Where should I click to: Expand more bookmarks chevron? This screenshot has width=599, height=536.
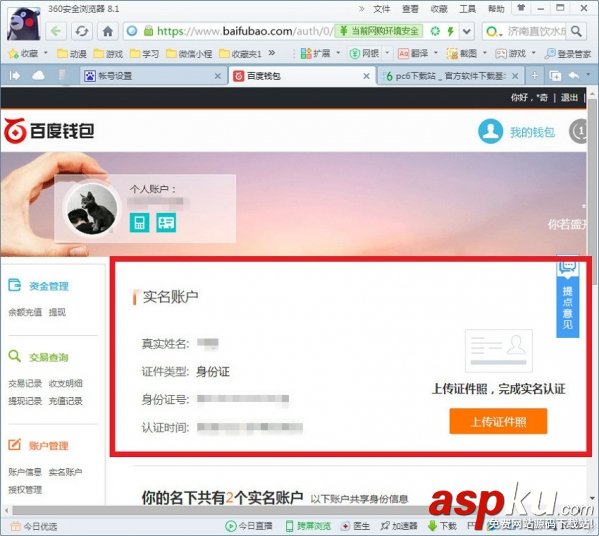[x=272, y=53]
